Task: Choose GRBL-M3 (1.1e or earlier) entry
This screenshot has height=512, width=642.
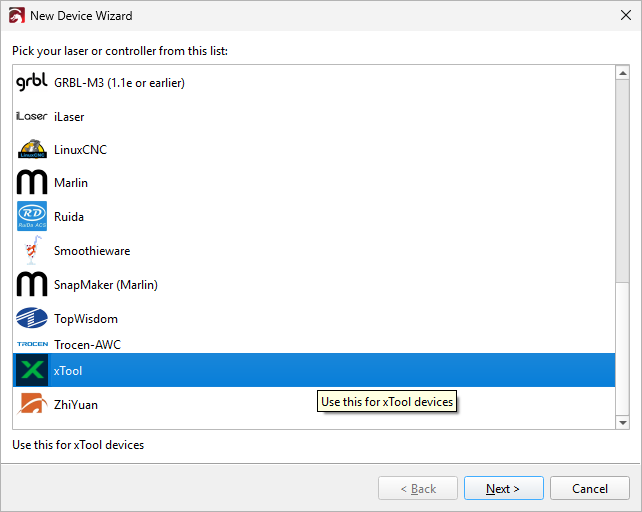Action: 314,83
